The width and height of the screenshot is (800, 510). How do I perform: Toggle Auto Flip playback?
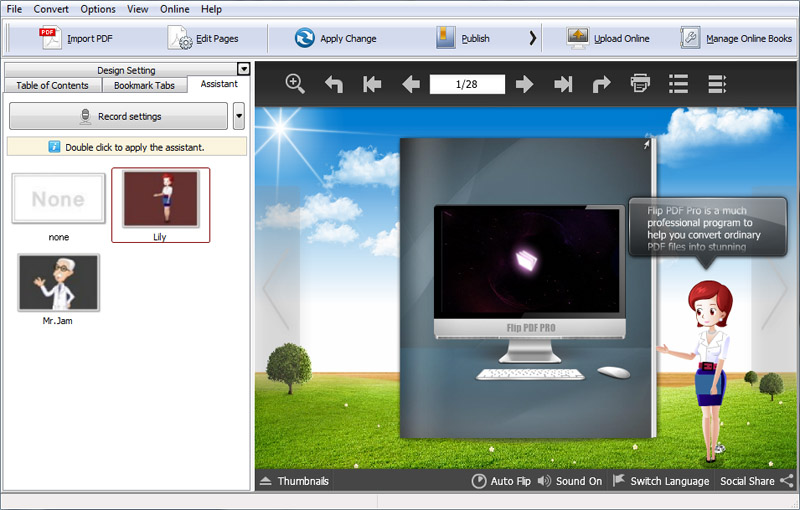(501, 481)
